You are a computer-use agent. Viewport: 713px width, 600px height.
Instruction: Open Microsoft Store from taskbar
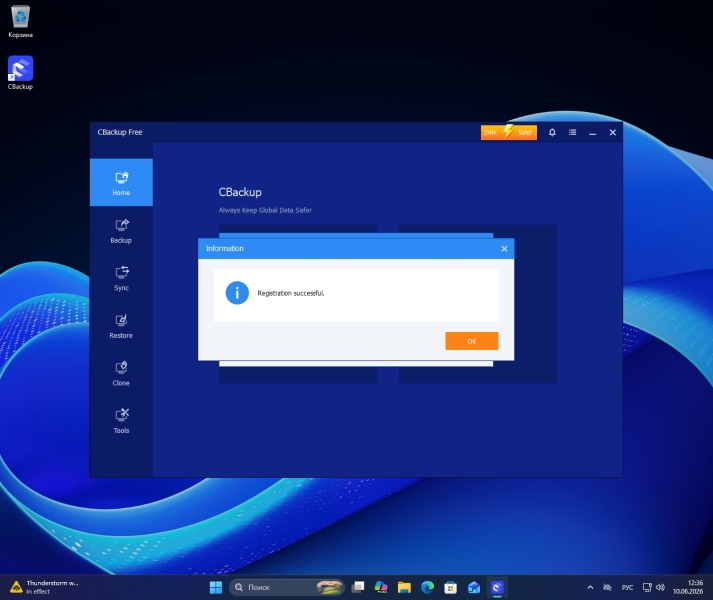coord(451,587)
